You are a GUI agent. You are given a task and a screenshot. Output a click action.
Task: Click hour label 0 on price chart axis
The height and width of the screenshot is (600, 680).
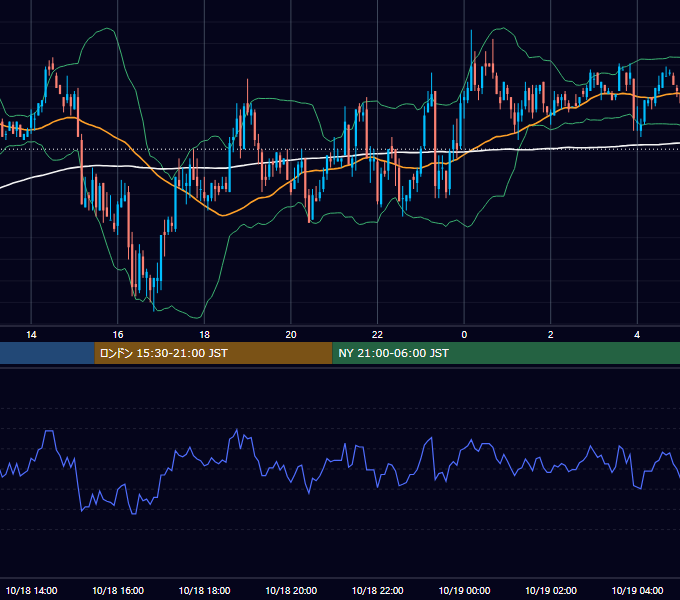pyautogui.click(x=464, y=335)
